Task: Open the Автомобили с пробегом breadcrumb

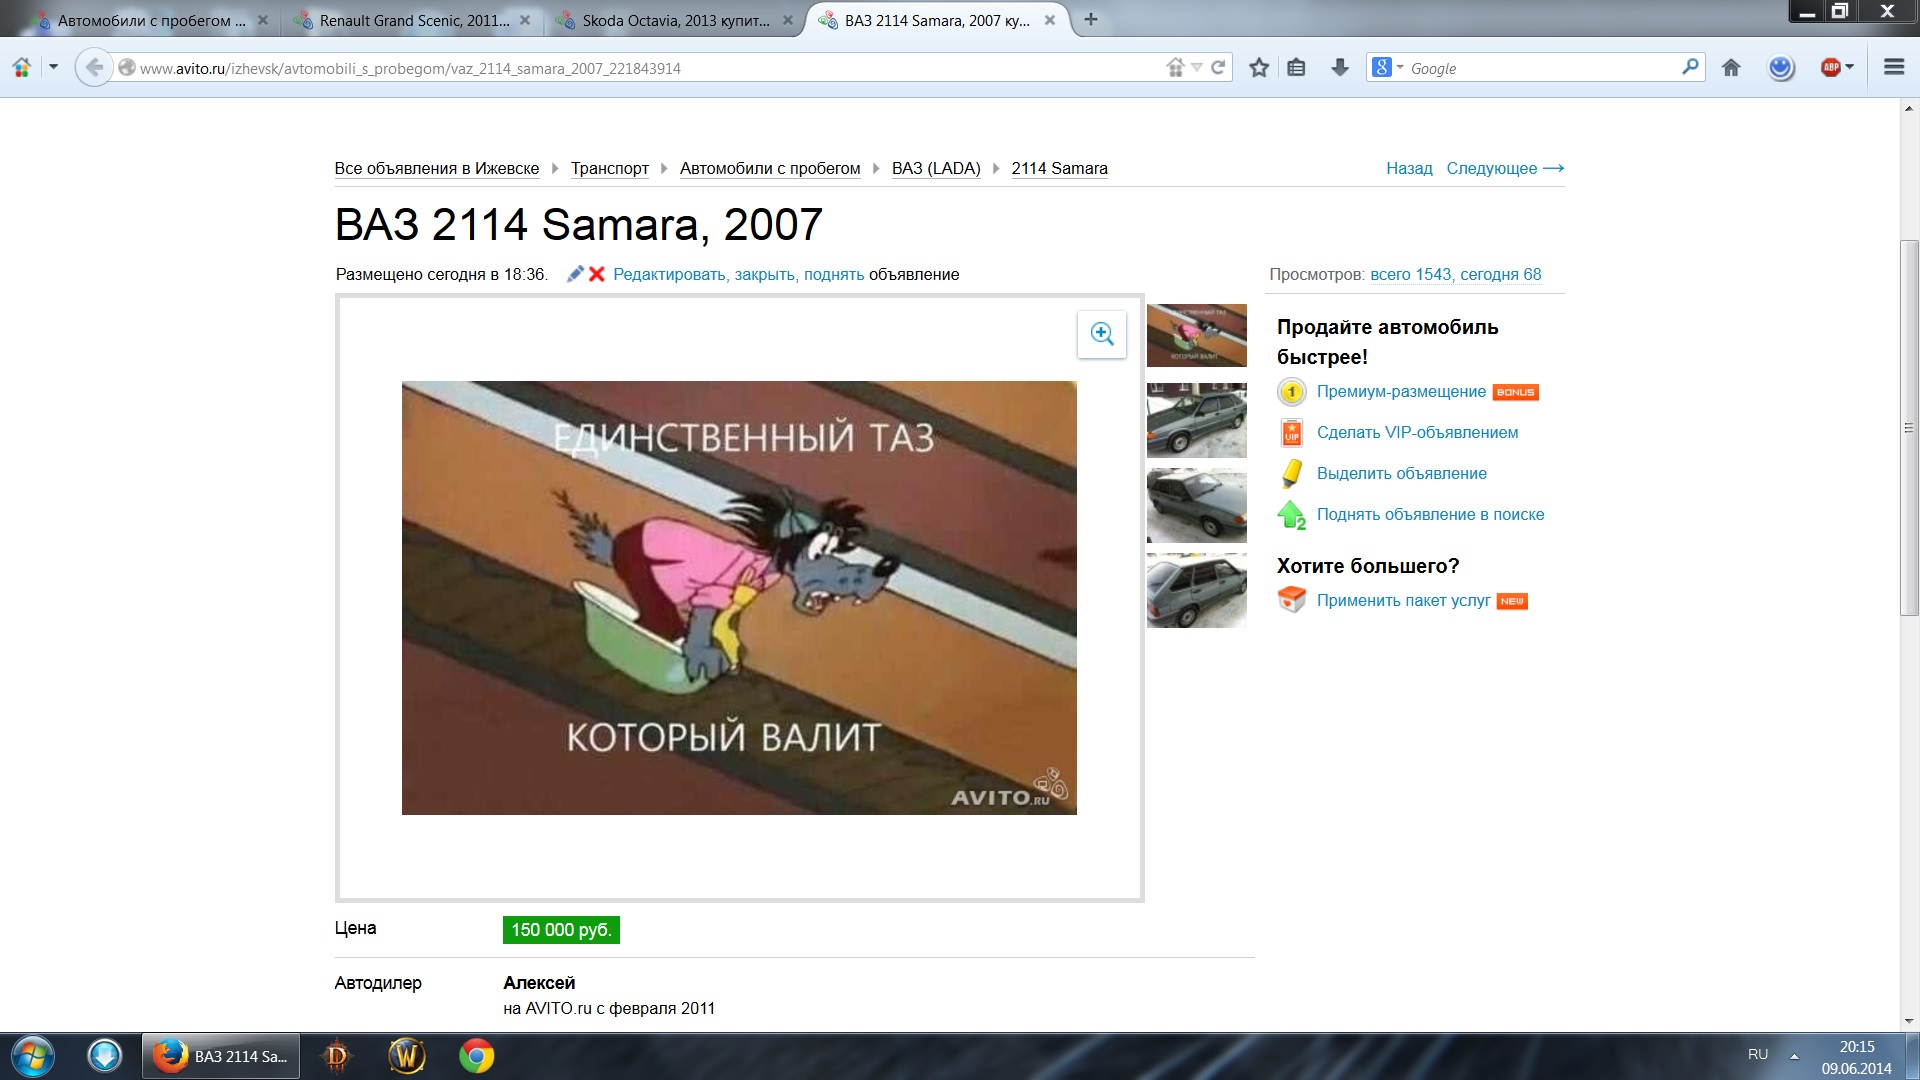Action: [770, 168]
